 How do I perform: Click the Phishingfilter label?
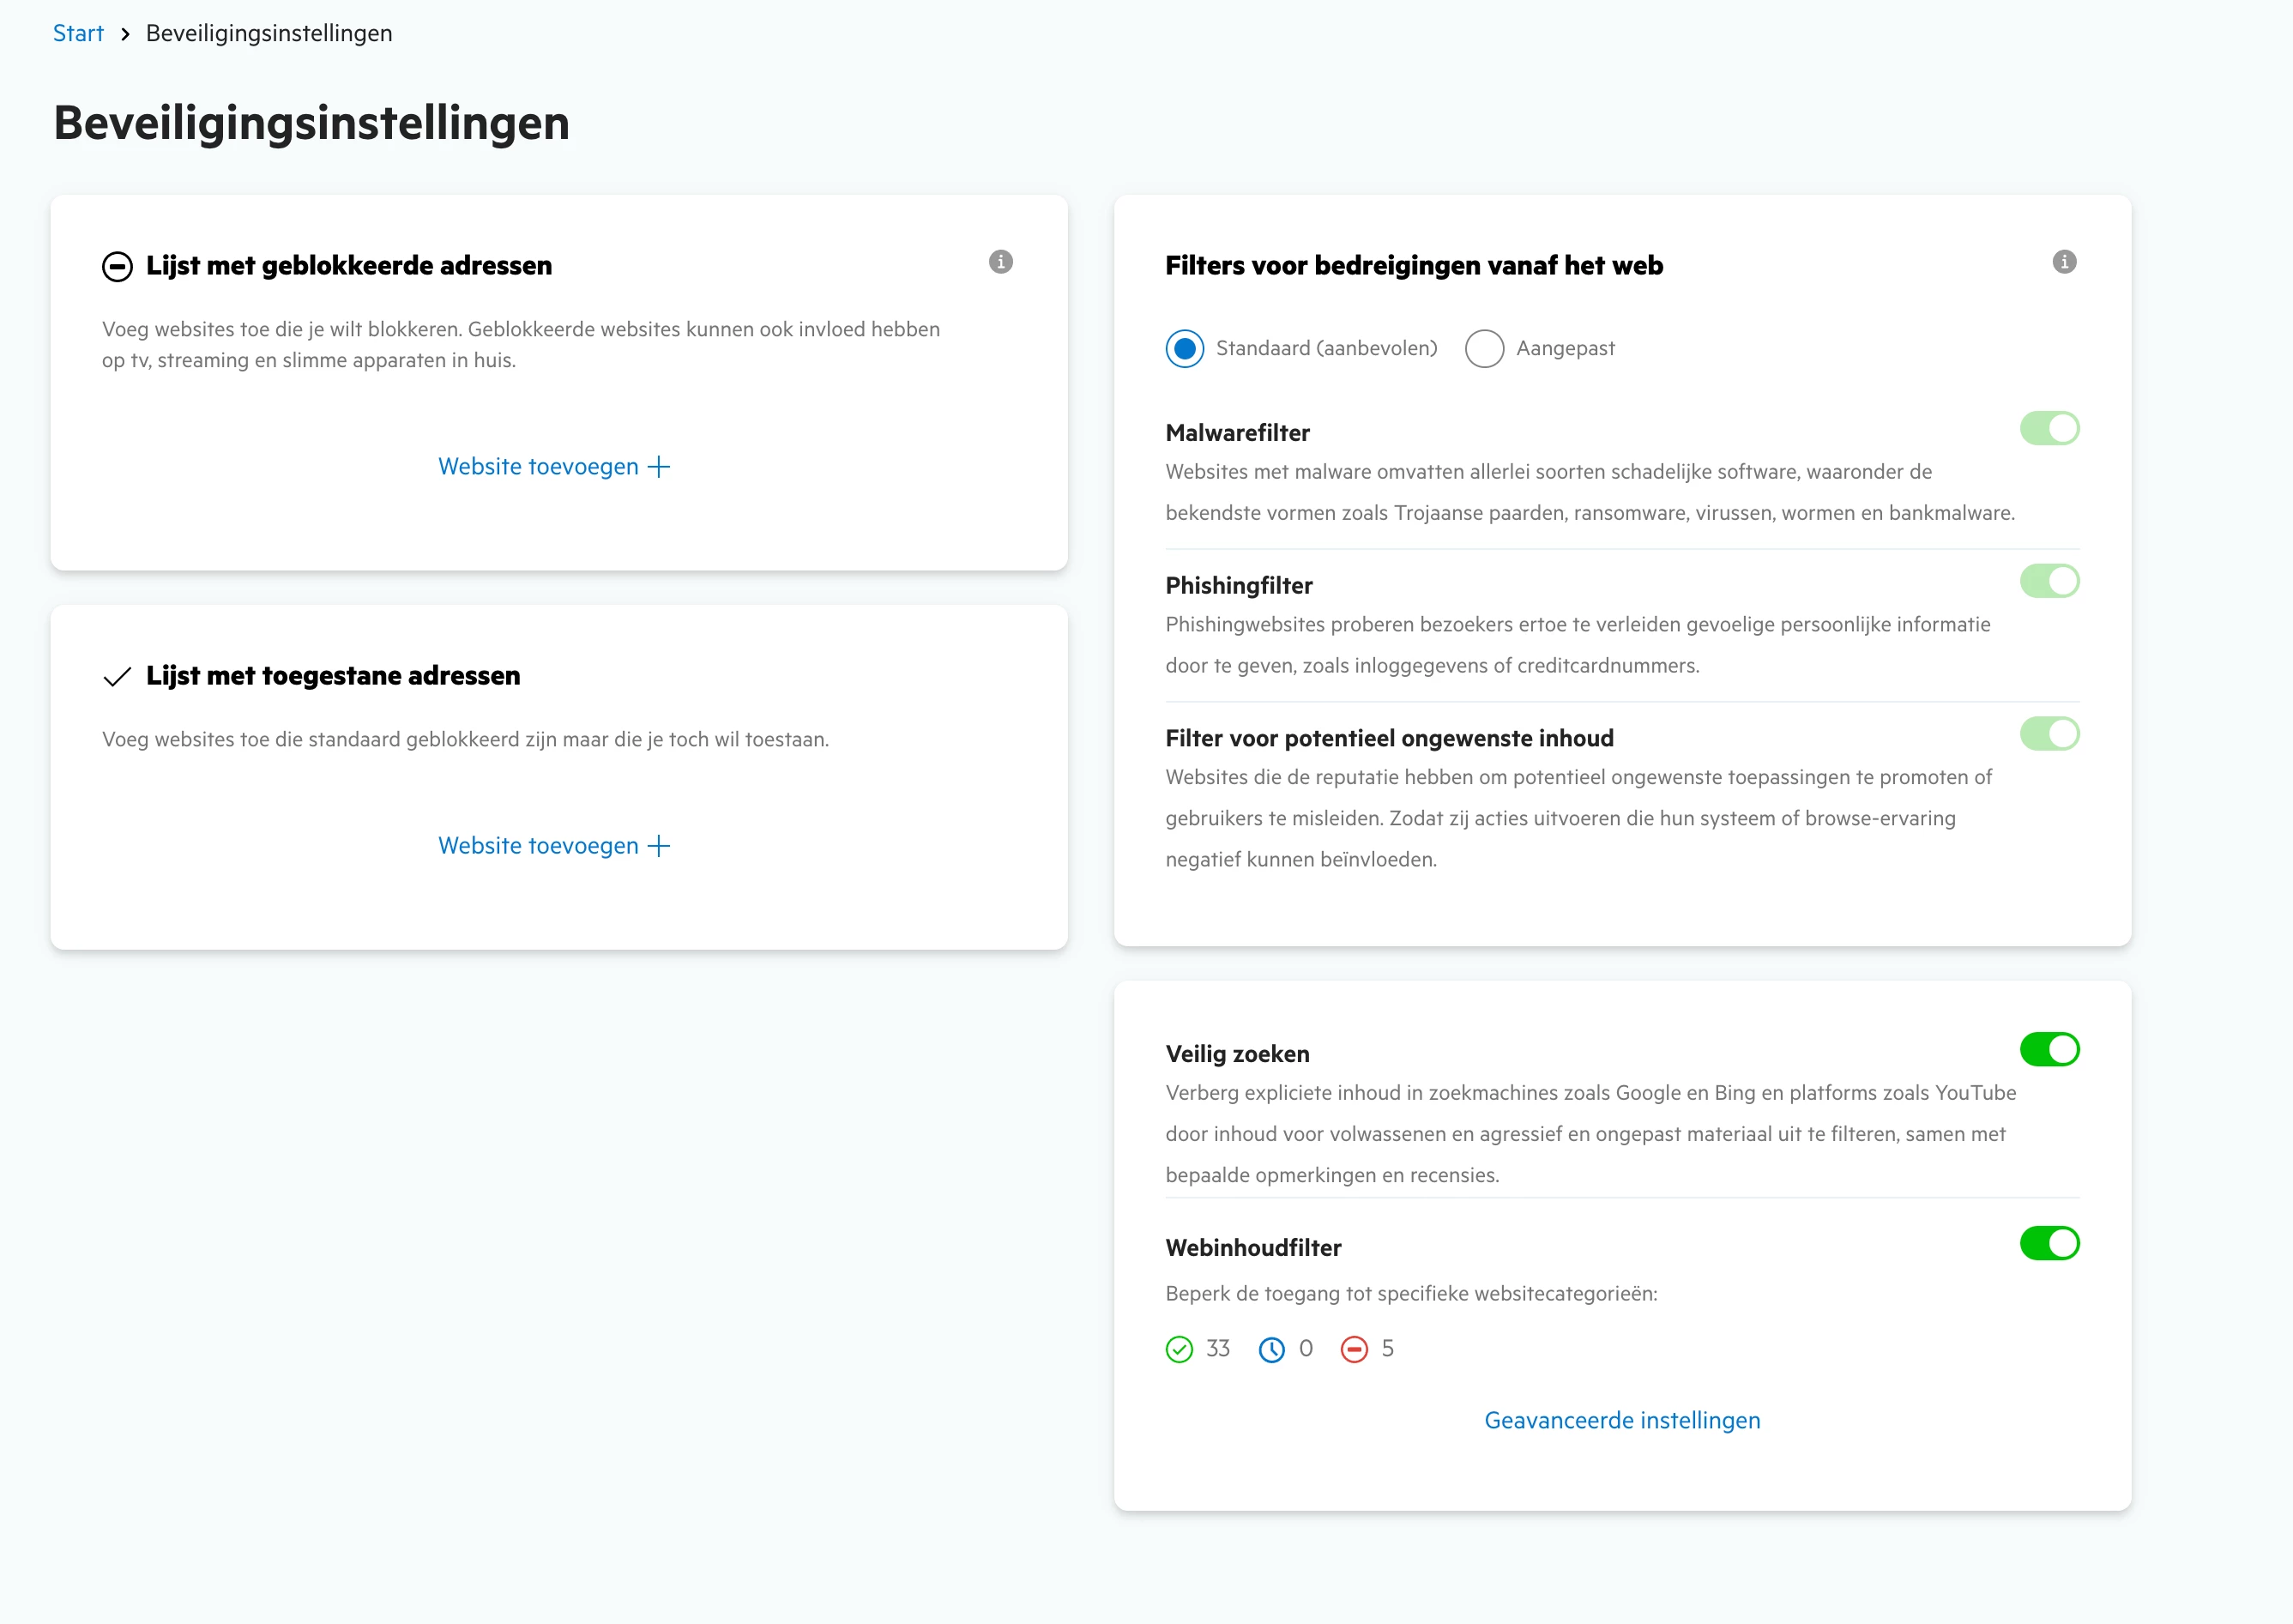click(x=1238, y=586)
